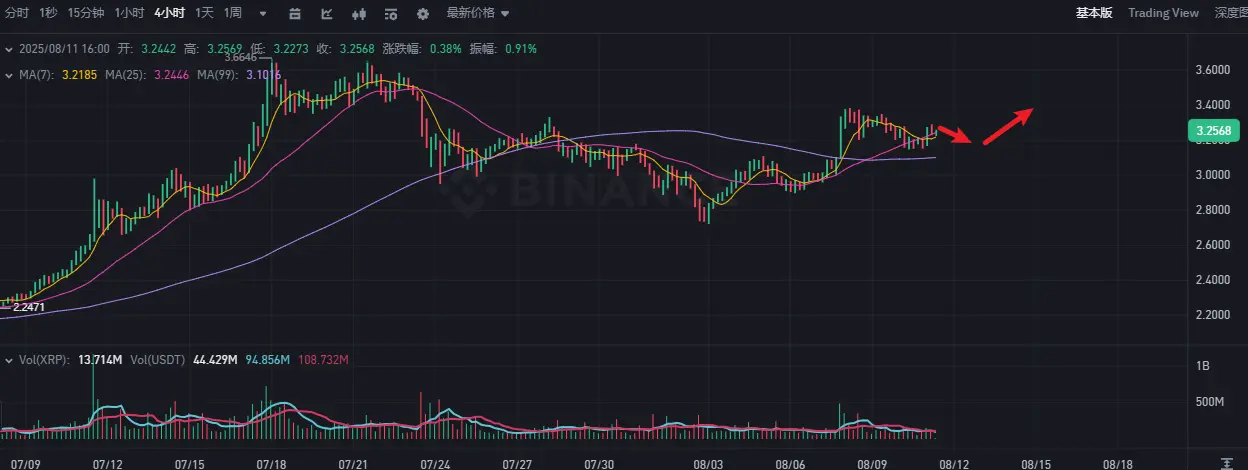Switch to 15分钟 interval

[85, 13]
